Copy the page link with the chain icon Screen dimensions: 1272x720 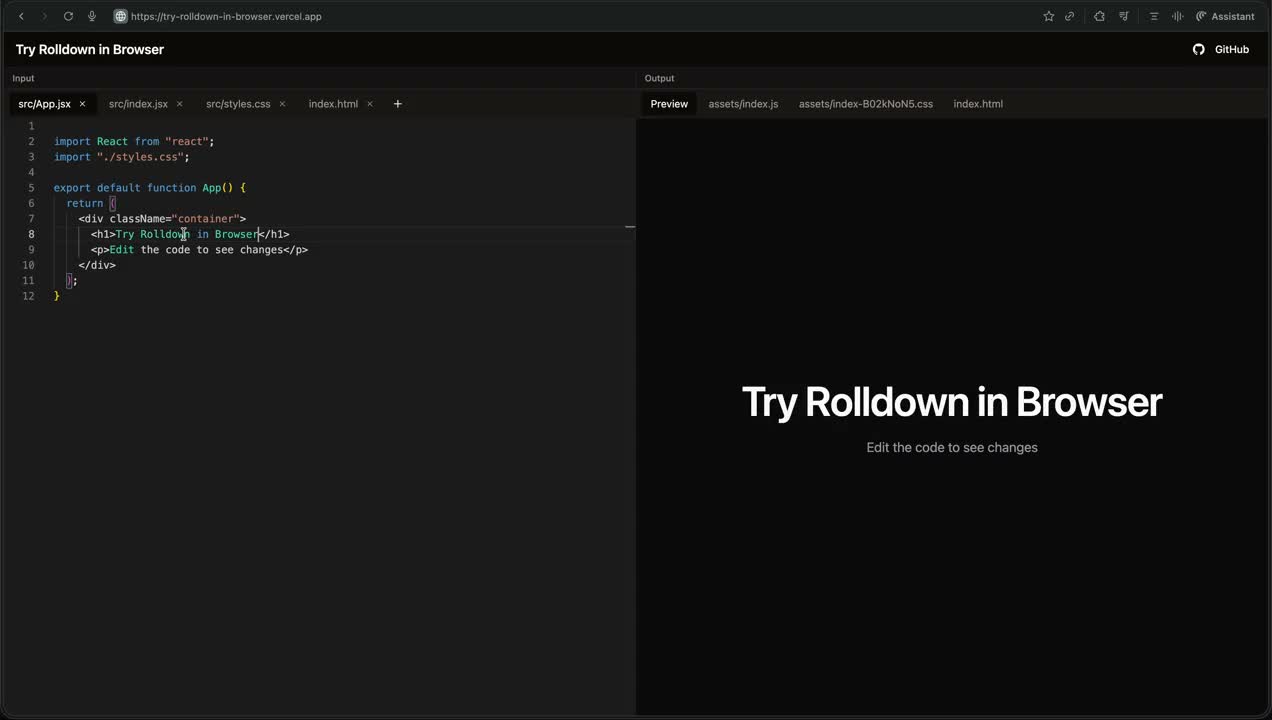(1069, 16)
